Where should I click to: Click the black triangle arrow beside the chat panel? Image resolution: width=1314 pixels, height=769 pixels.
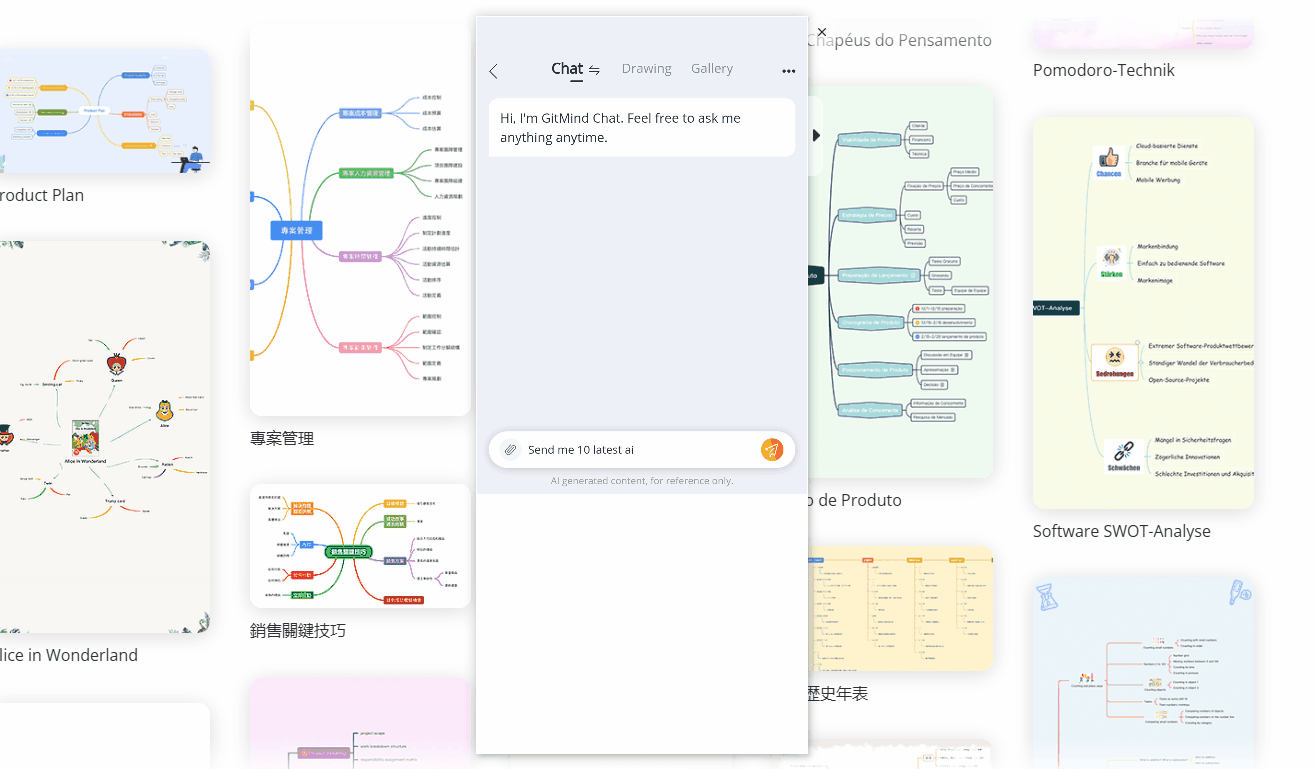(x=817, y=135)
